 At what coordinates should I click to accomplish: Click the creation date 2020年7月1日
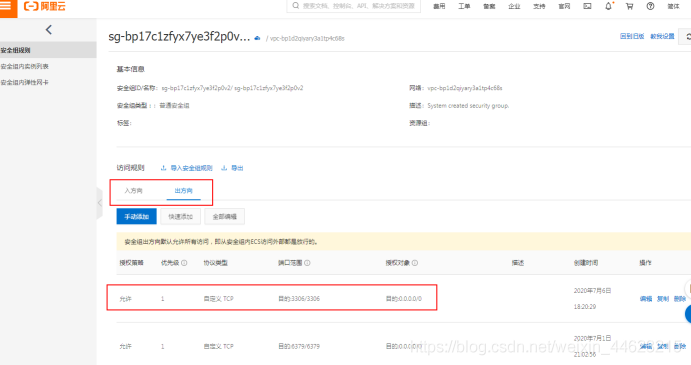tap(592, 338)
